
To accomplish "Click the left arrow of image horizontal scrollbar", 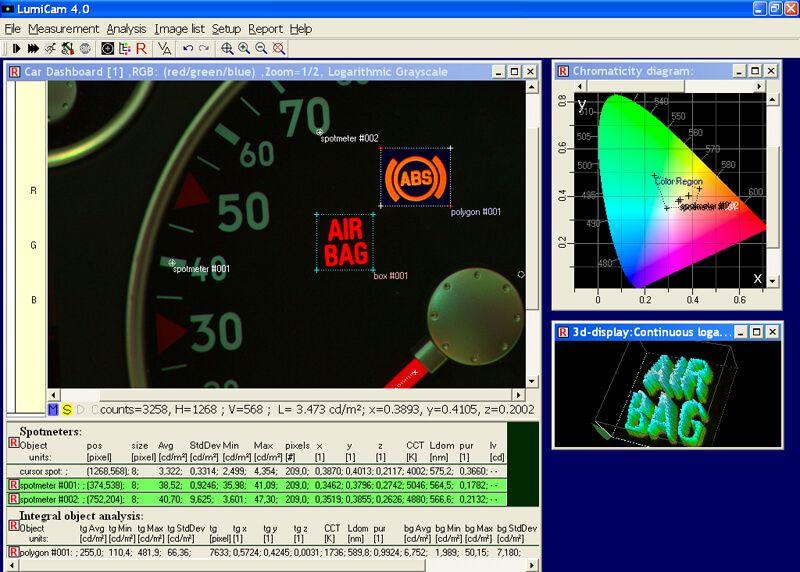I will pos(54,394).
